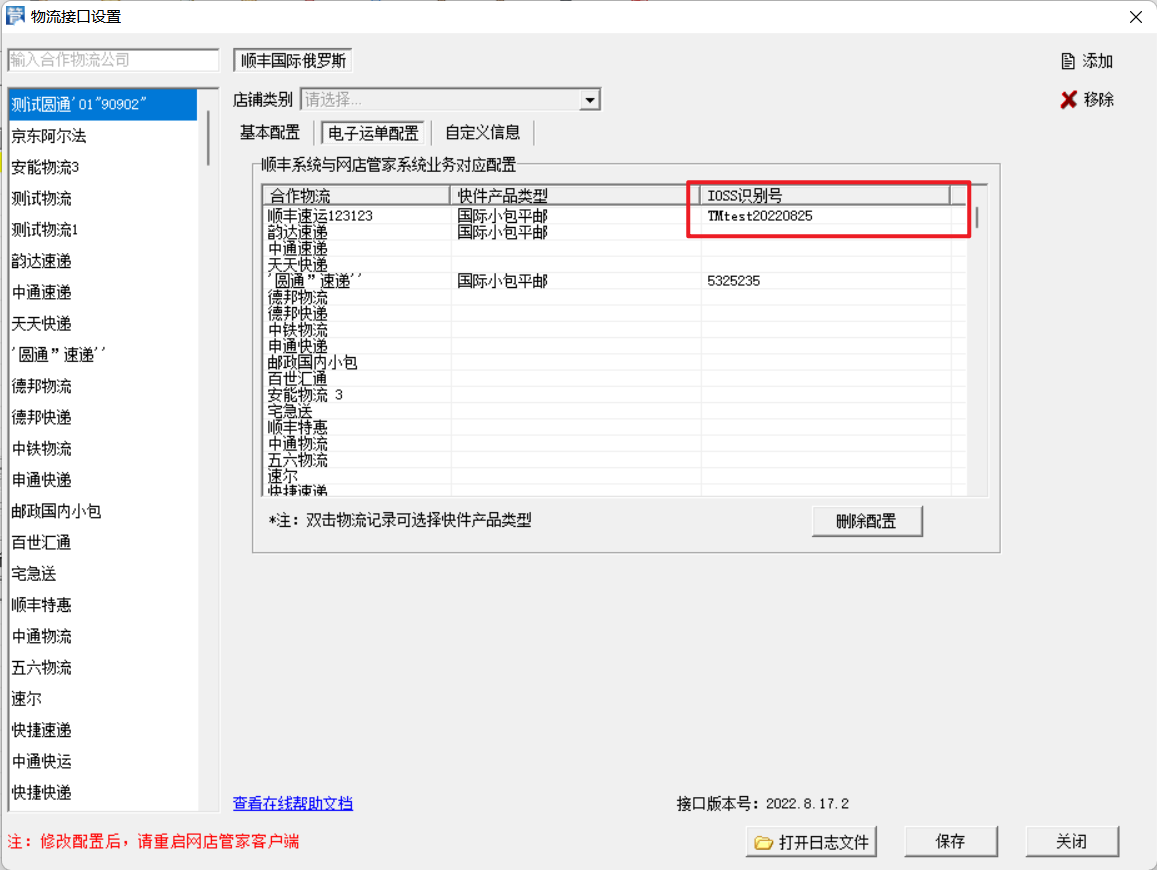1157x870 pixels.
Task: Select 快捷速递 in left list
Action: pyautogui.click(x=103, y=730)
